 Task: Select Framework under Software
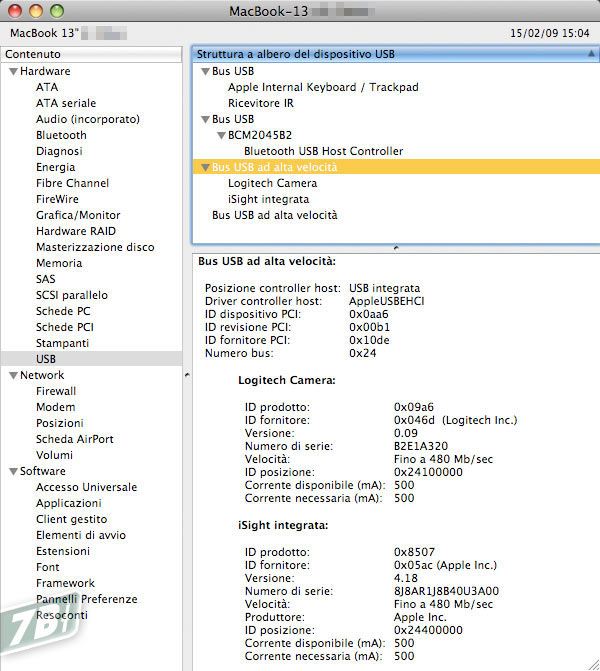(65, 583)
